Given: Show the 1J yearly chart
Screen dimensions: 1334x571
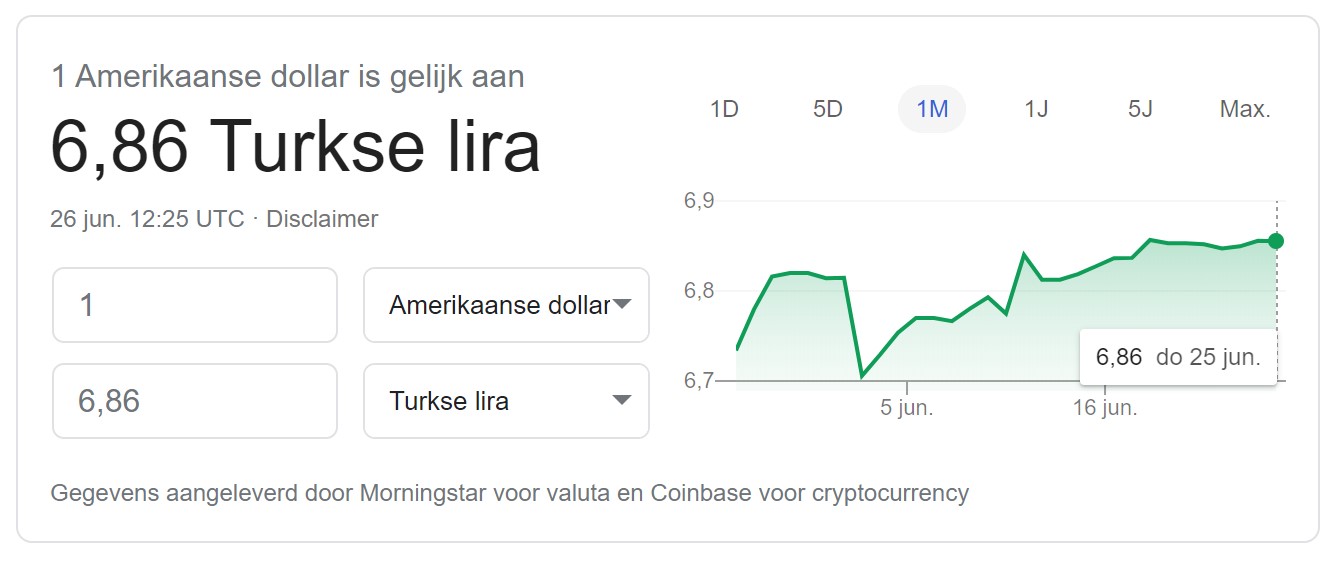Looking at the screenshot, I should pos(1036,109).
